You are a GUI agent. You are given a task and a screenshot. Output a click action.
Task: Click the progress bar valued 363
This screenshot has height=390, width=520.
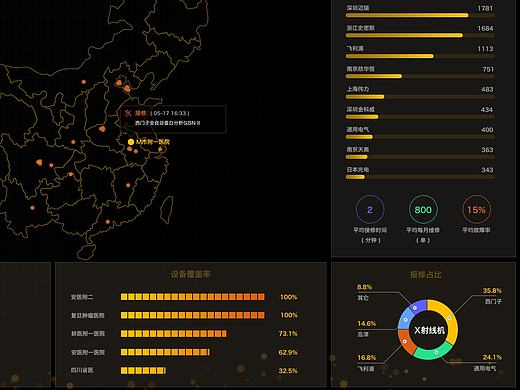420,157
